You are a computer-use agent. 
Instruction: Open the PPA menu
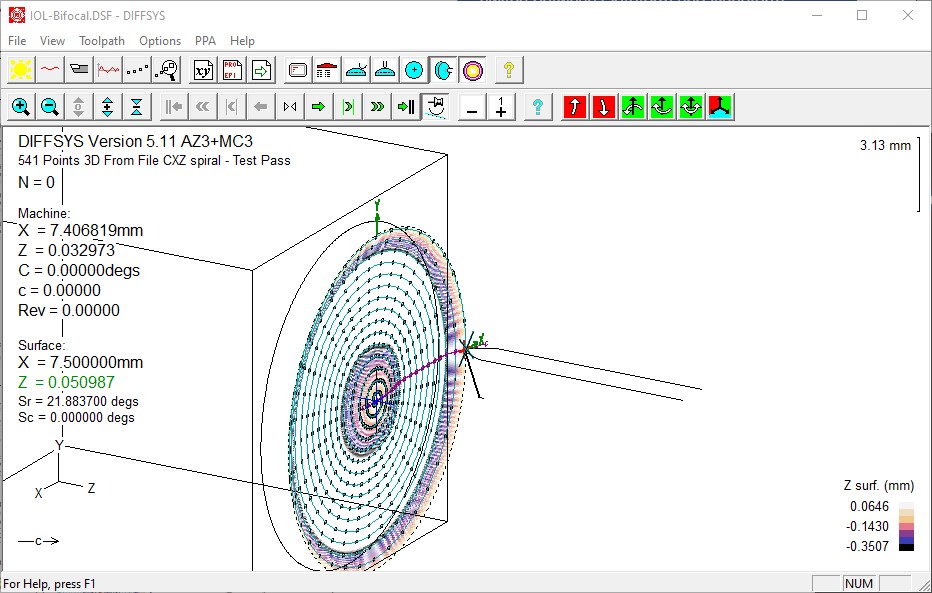pos(205,41)
